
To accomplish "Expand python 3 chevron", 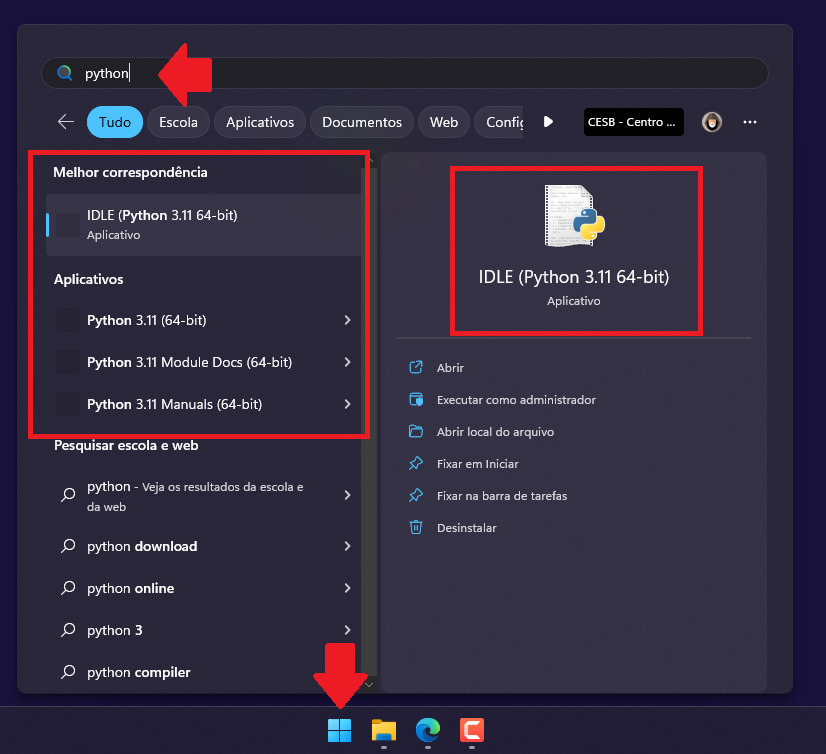I will point(347,630).
